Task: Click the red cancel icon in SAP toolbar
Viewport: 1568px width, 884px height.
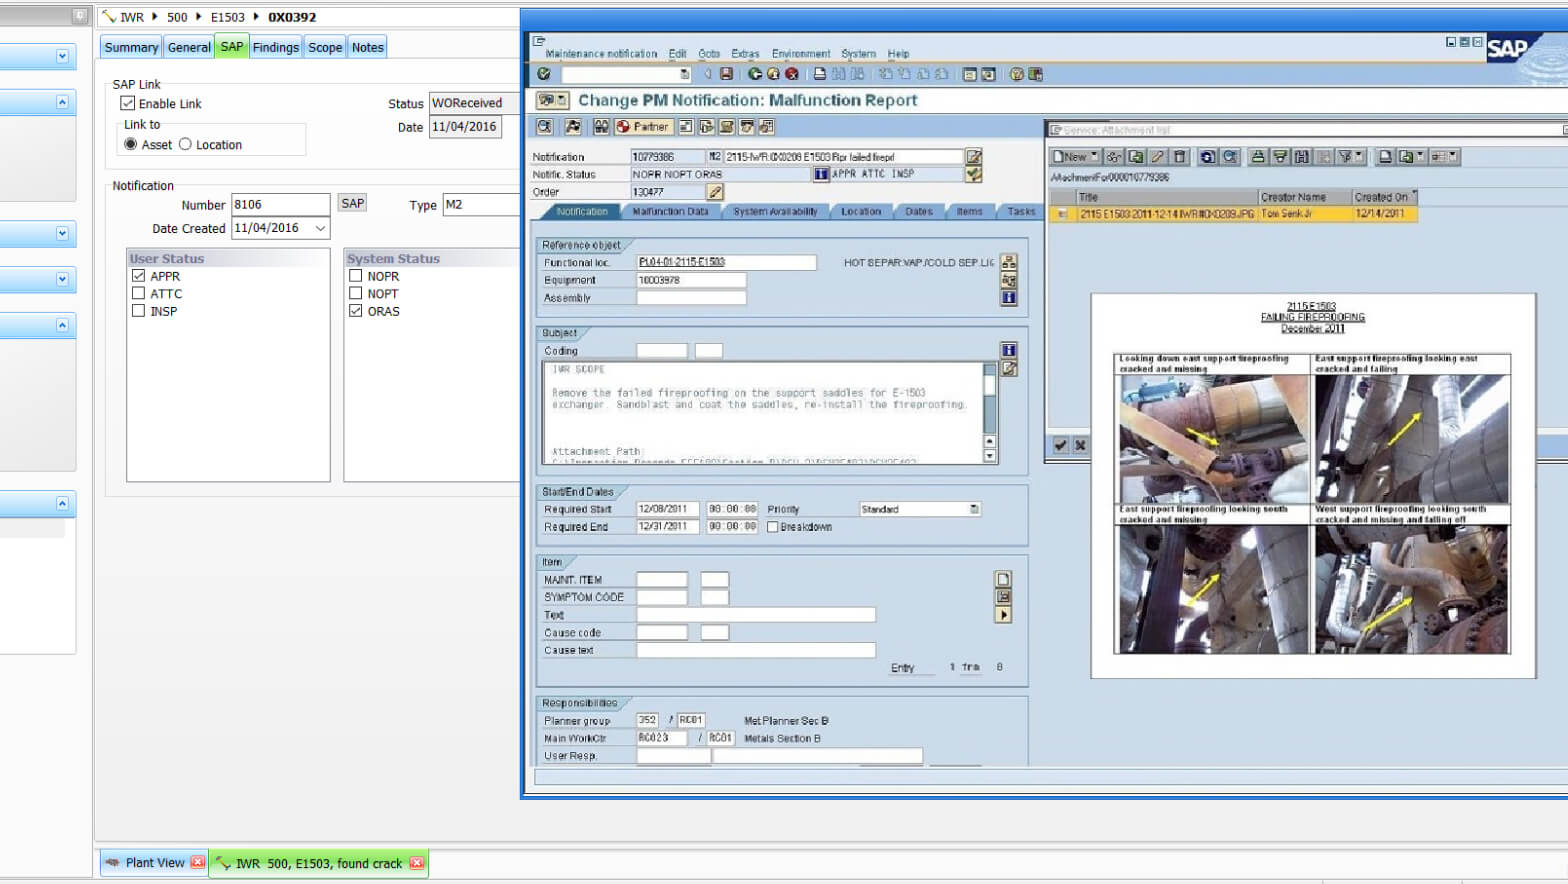Action: coord(791,74)
